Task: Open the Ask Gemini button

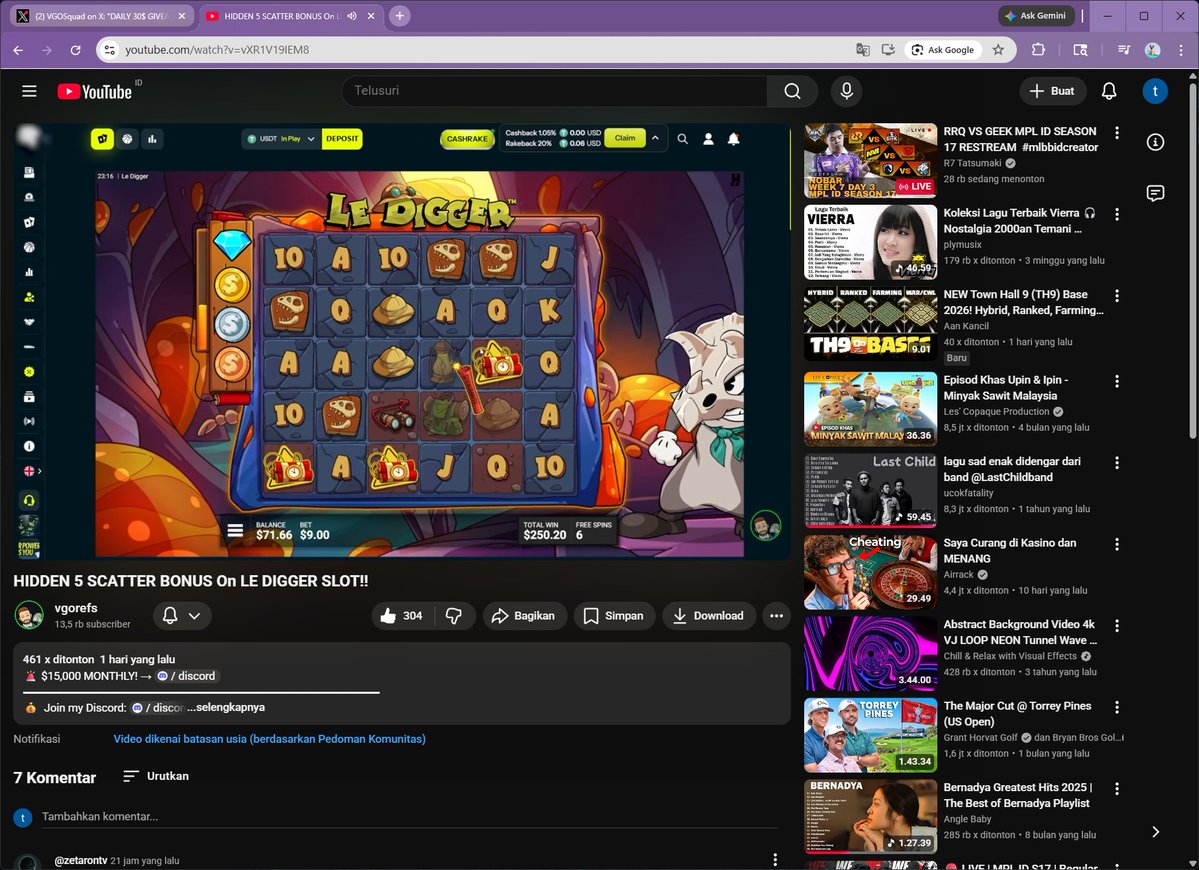Action: click(x=1036, y=15)
